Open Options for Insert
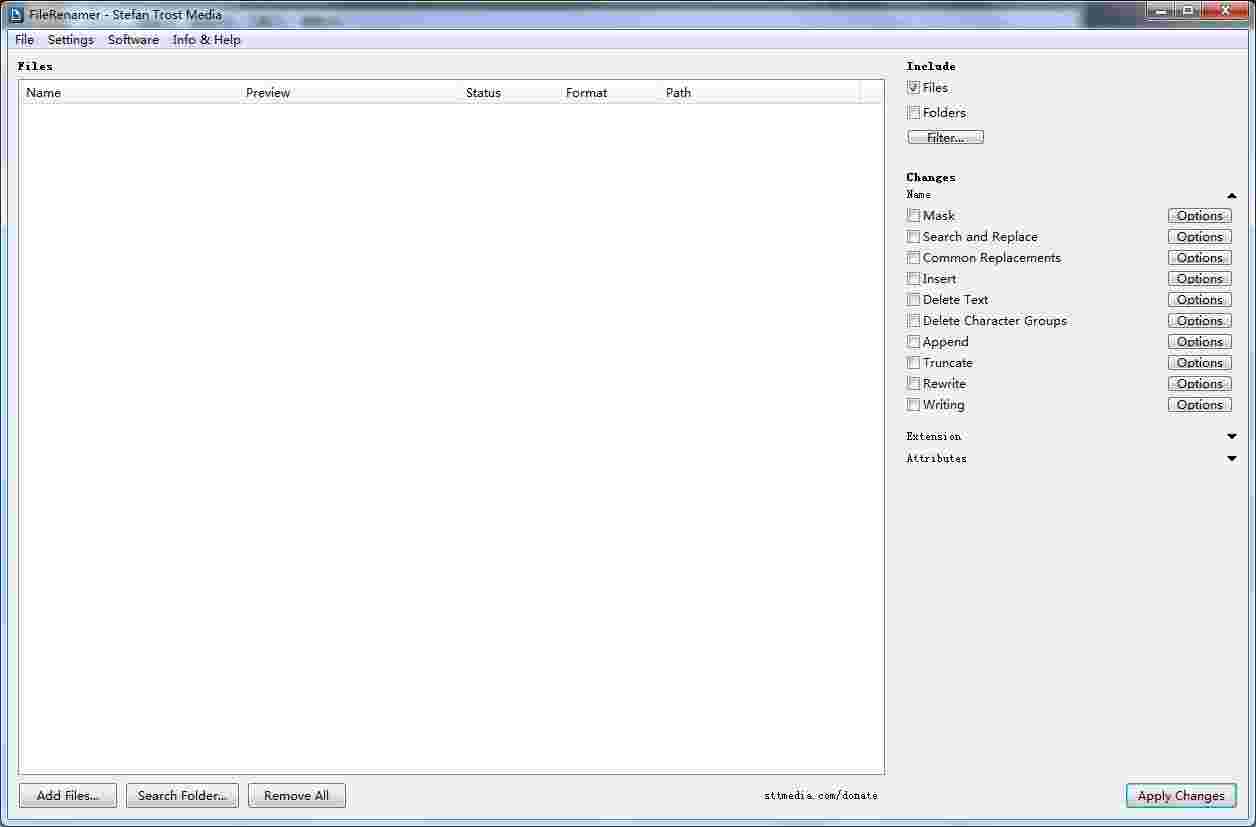Image resolution: width=1256 pixels, height=827 pixels. pos(1200,279)
